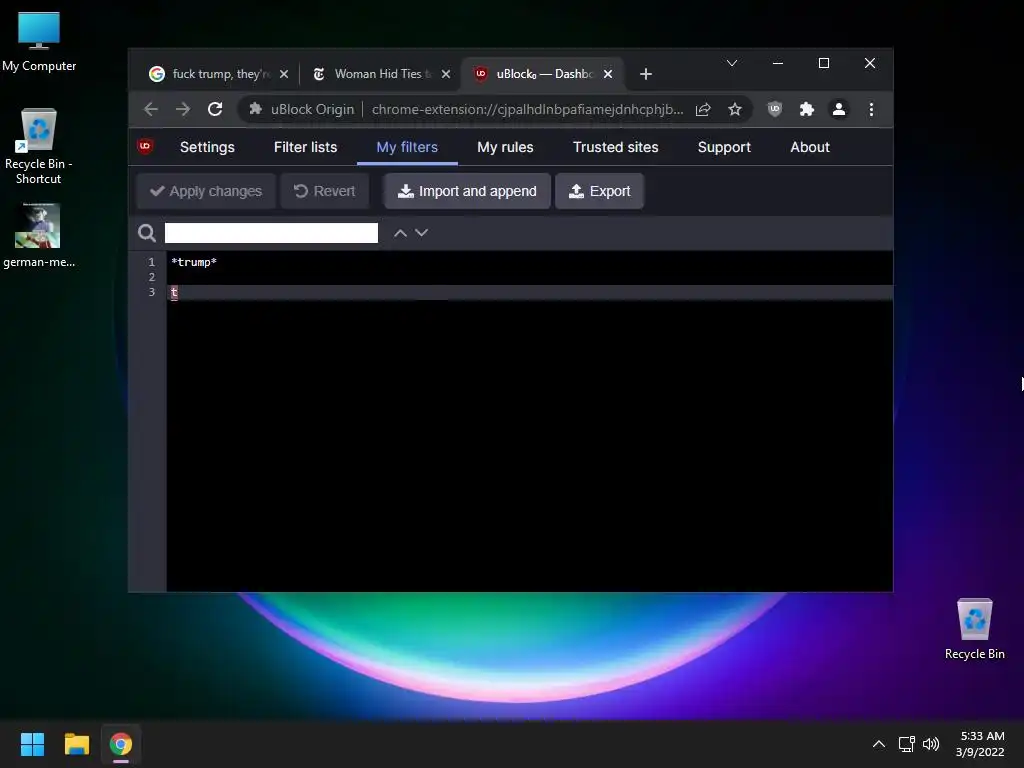1024x768 pixels.
Task: Focus the filter search input field
Action: (271, 232)
